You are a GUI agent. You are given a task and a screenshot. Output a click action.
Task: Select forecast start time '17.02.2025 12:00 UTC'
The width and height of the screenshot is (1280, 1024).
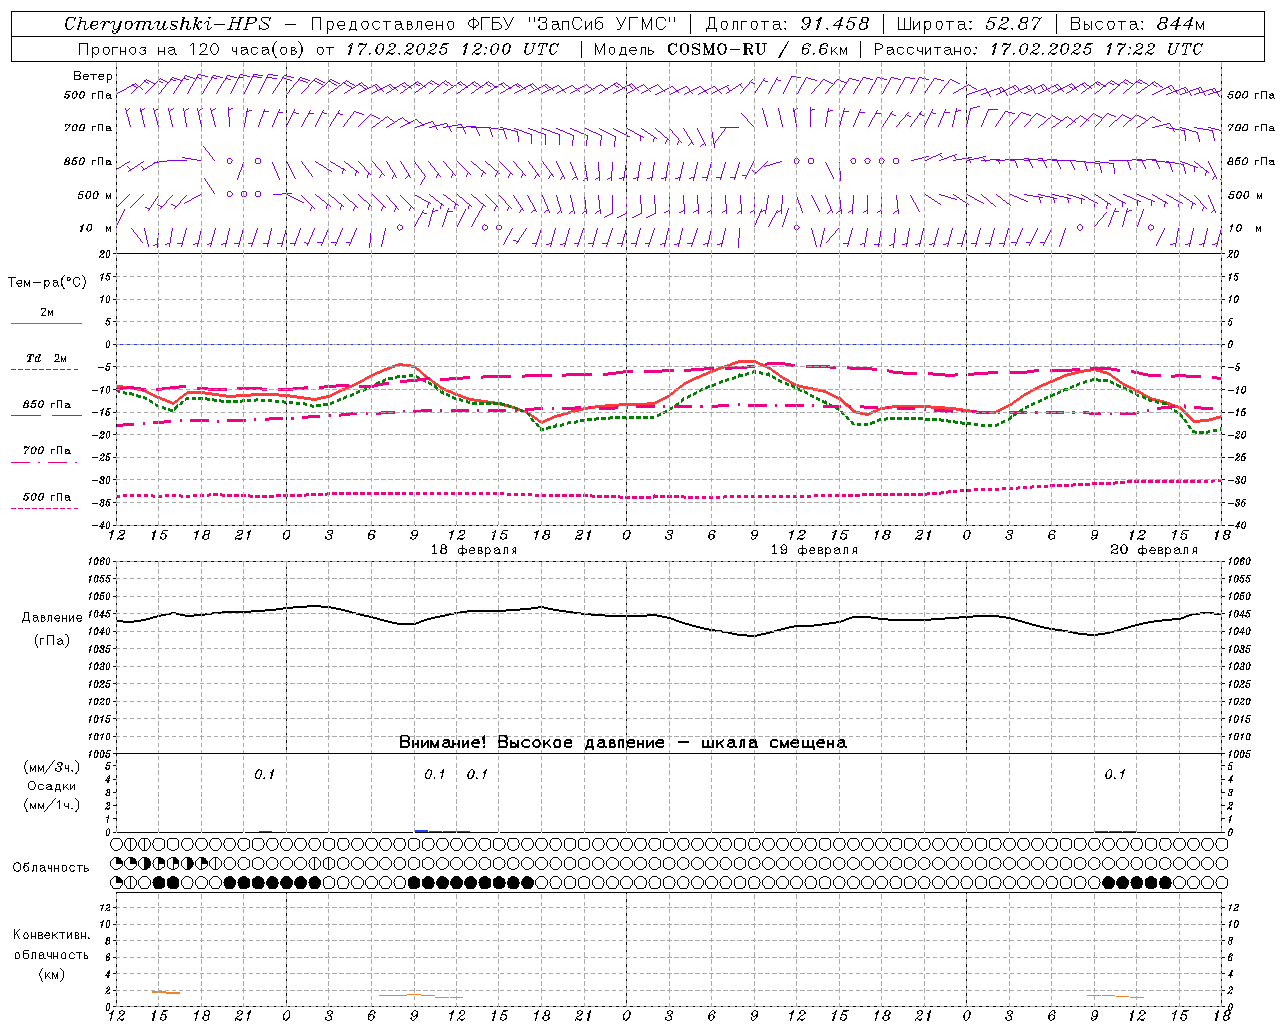pos(453,49)
